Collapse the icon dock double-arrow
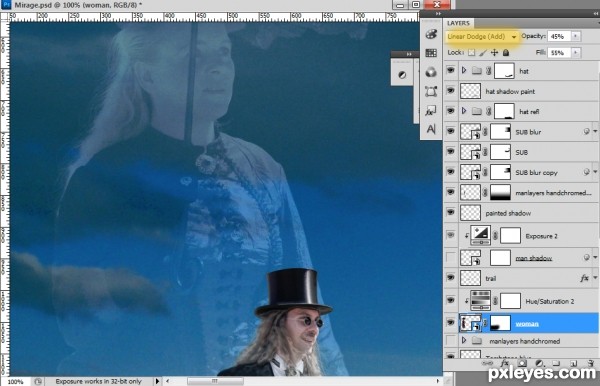 (x=438, y=13)
